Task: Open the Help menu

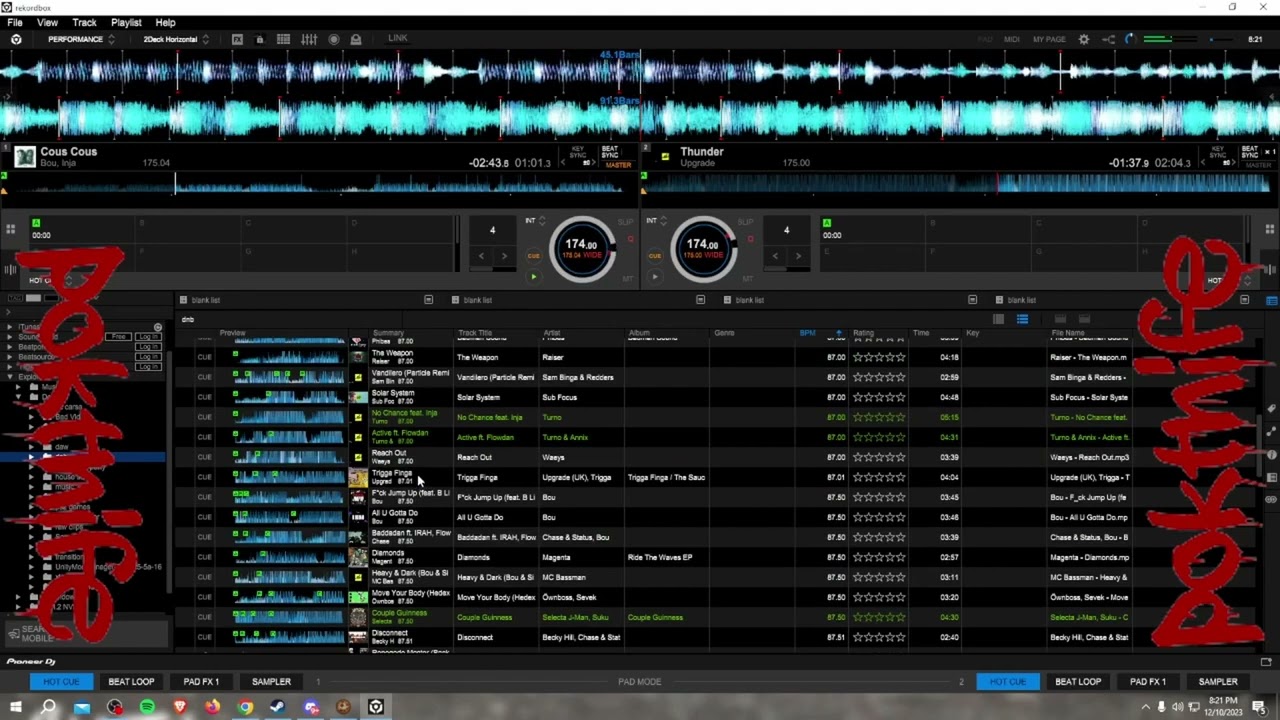Action: click(165, 22)
